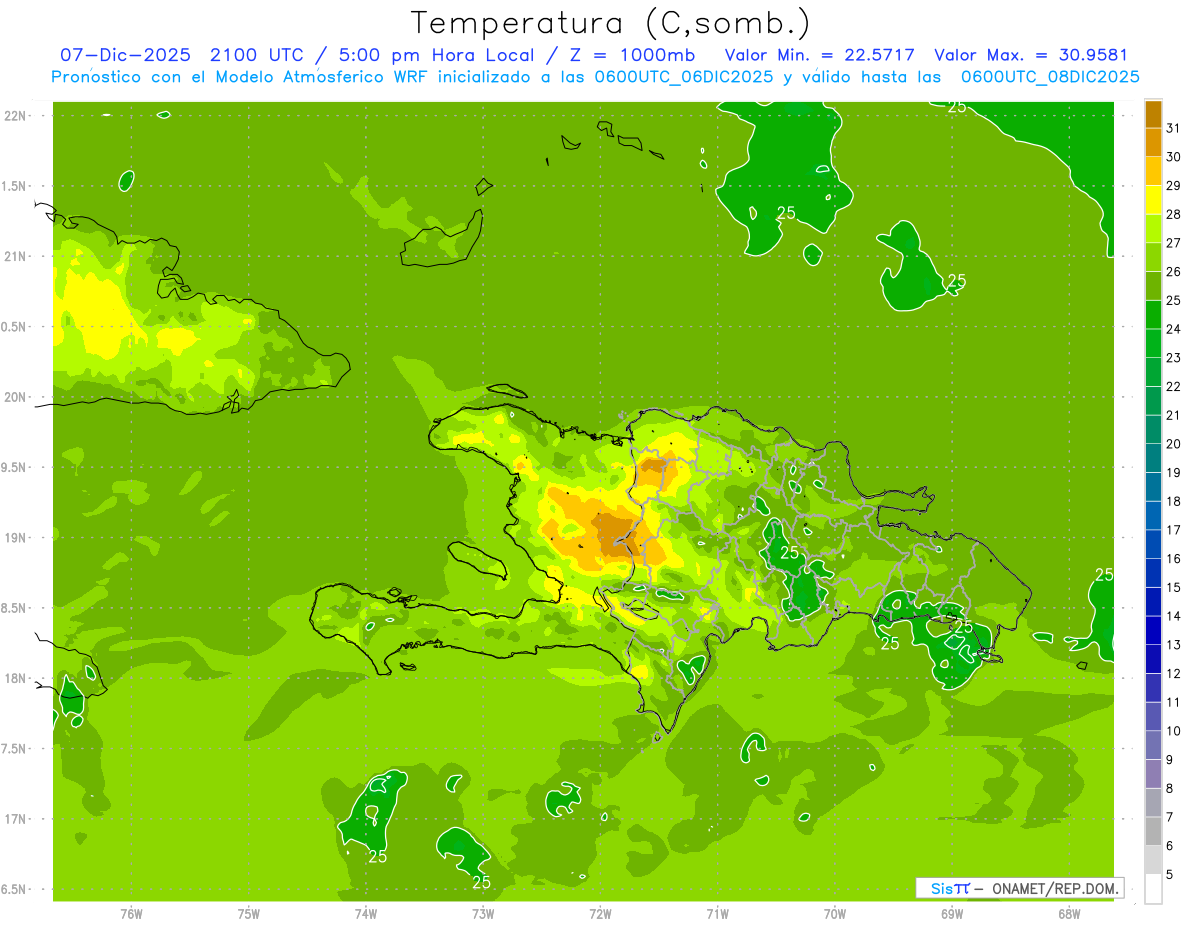Click the '18N' latitude axis label

click(x=15, y=679)
